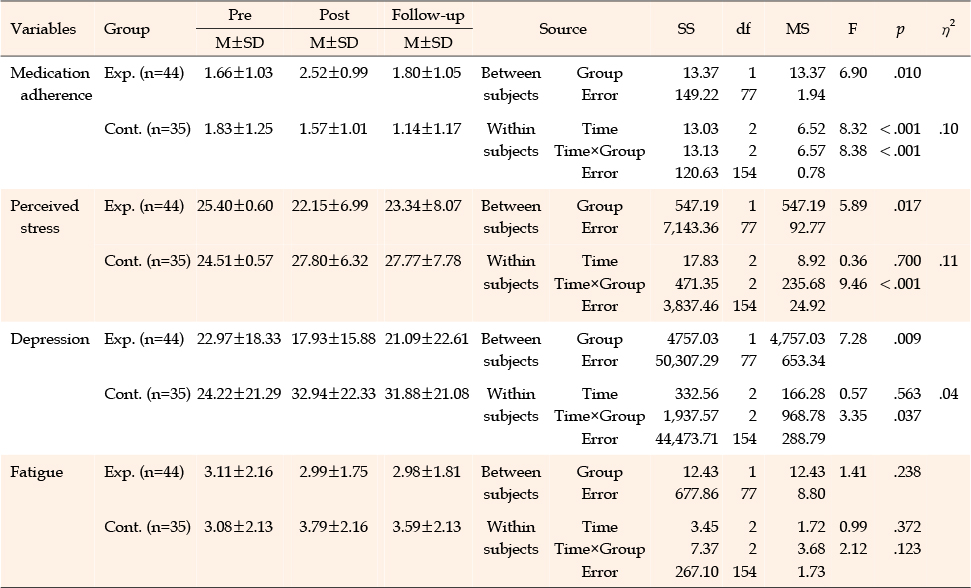Click the Fatigue variable label

[x=37, y=472]
